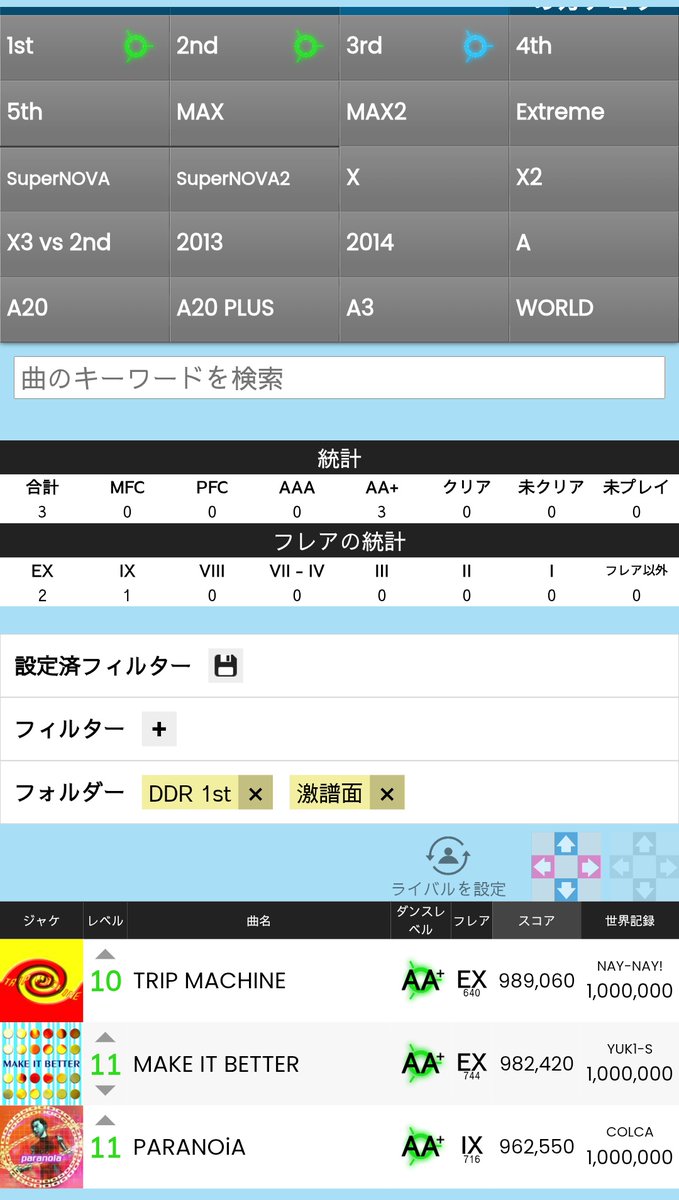Tap the X version folder
Screen dimensions: 679x1200
pyautogui.click(x=424, y=178)
